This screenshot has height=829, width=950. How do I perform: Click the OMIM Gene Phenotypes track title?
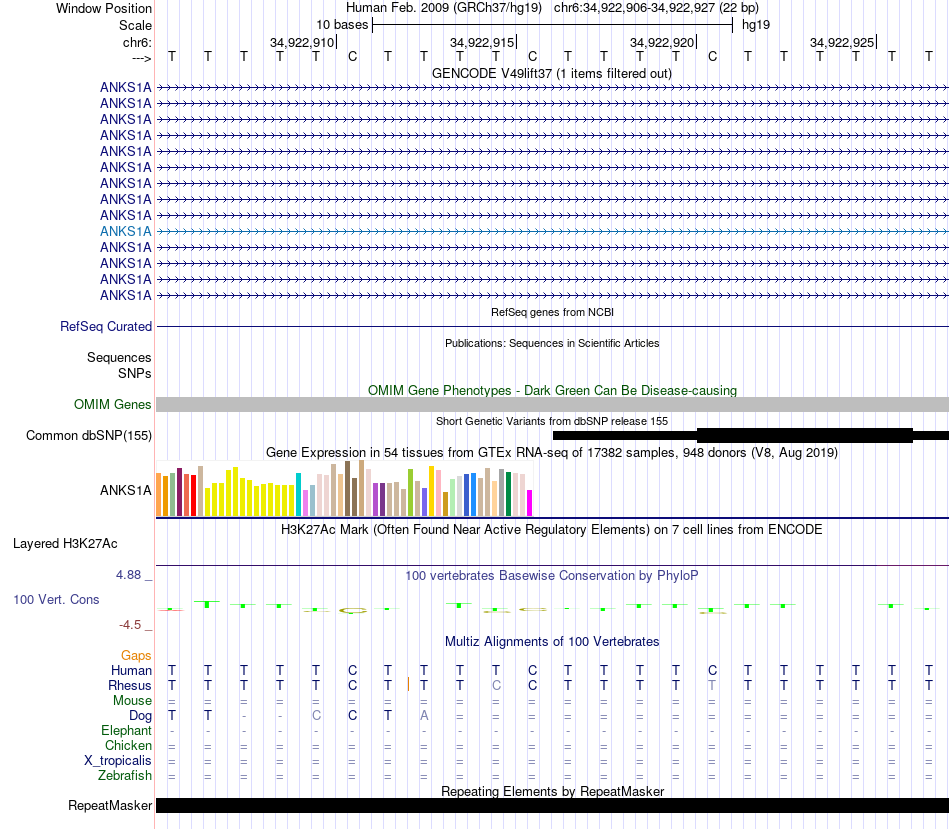click(552, 390)
